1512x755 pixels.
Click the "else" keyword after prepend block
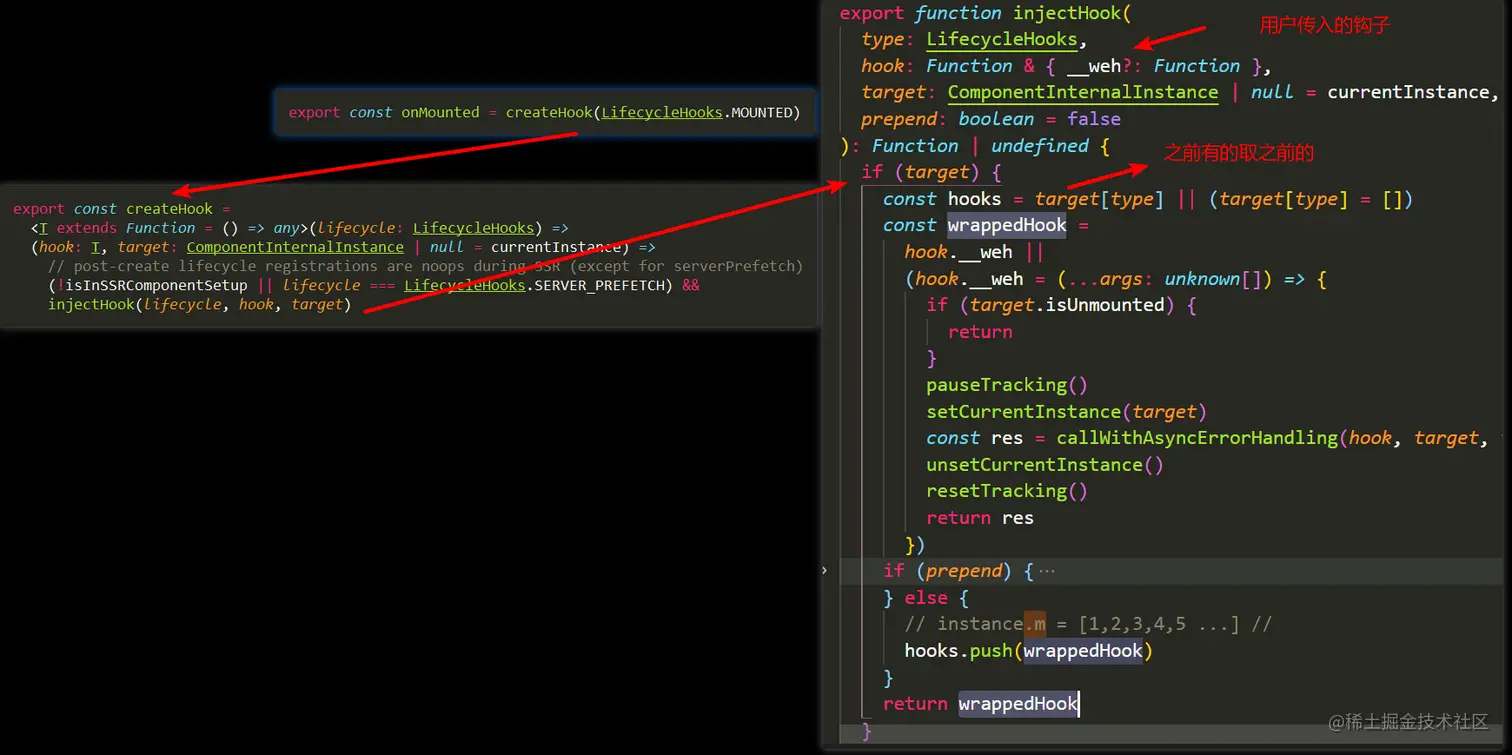coord(926,598)
